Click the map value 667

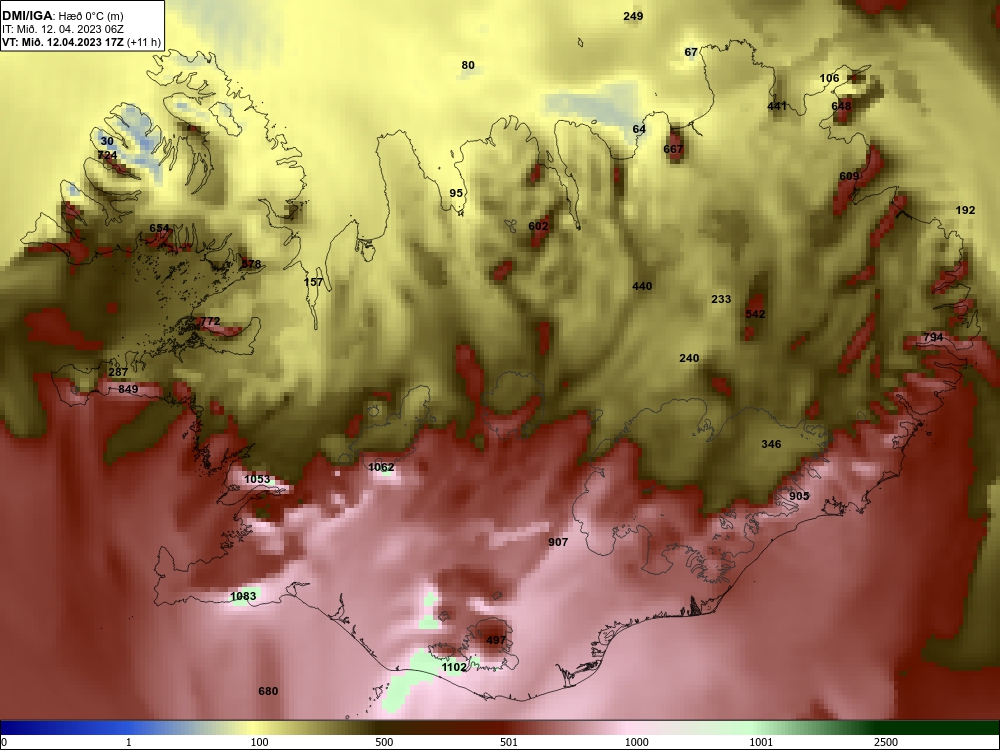tap(673, 149)
